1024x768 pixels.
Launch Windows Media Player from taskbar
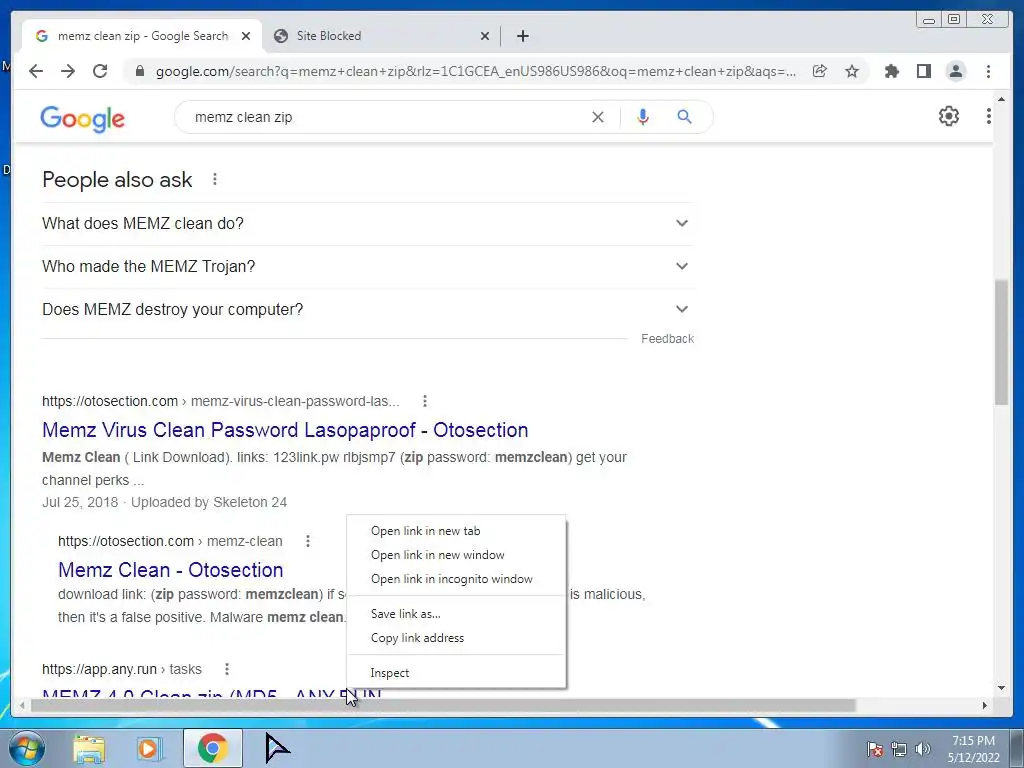point(150,748)
